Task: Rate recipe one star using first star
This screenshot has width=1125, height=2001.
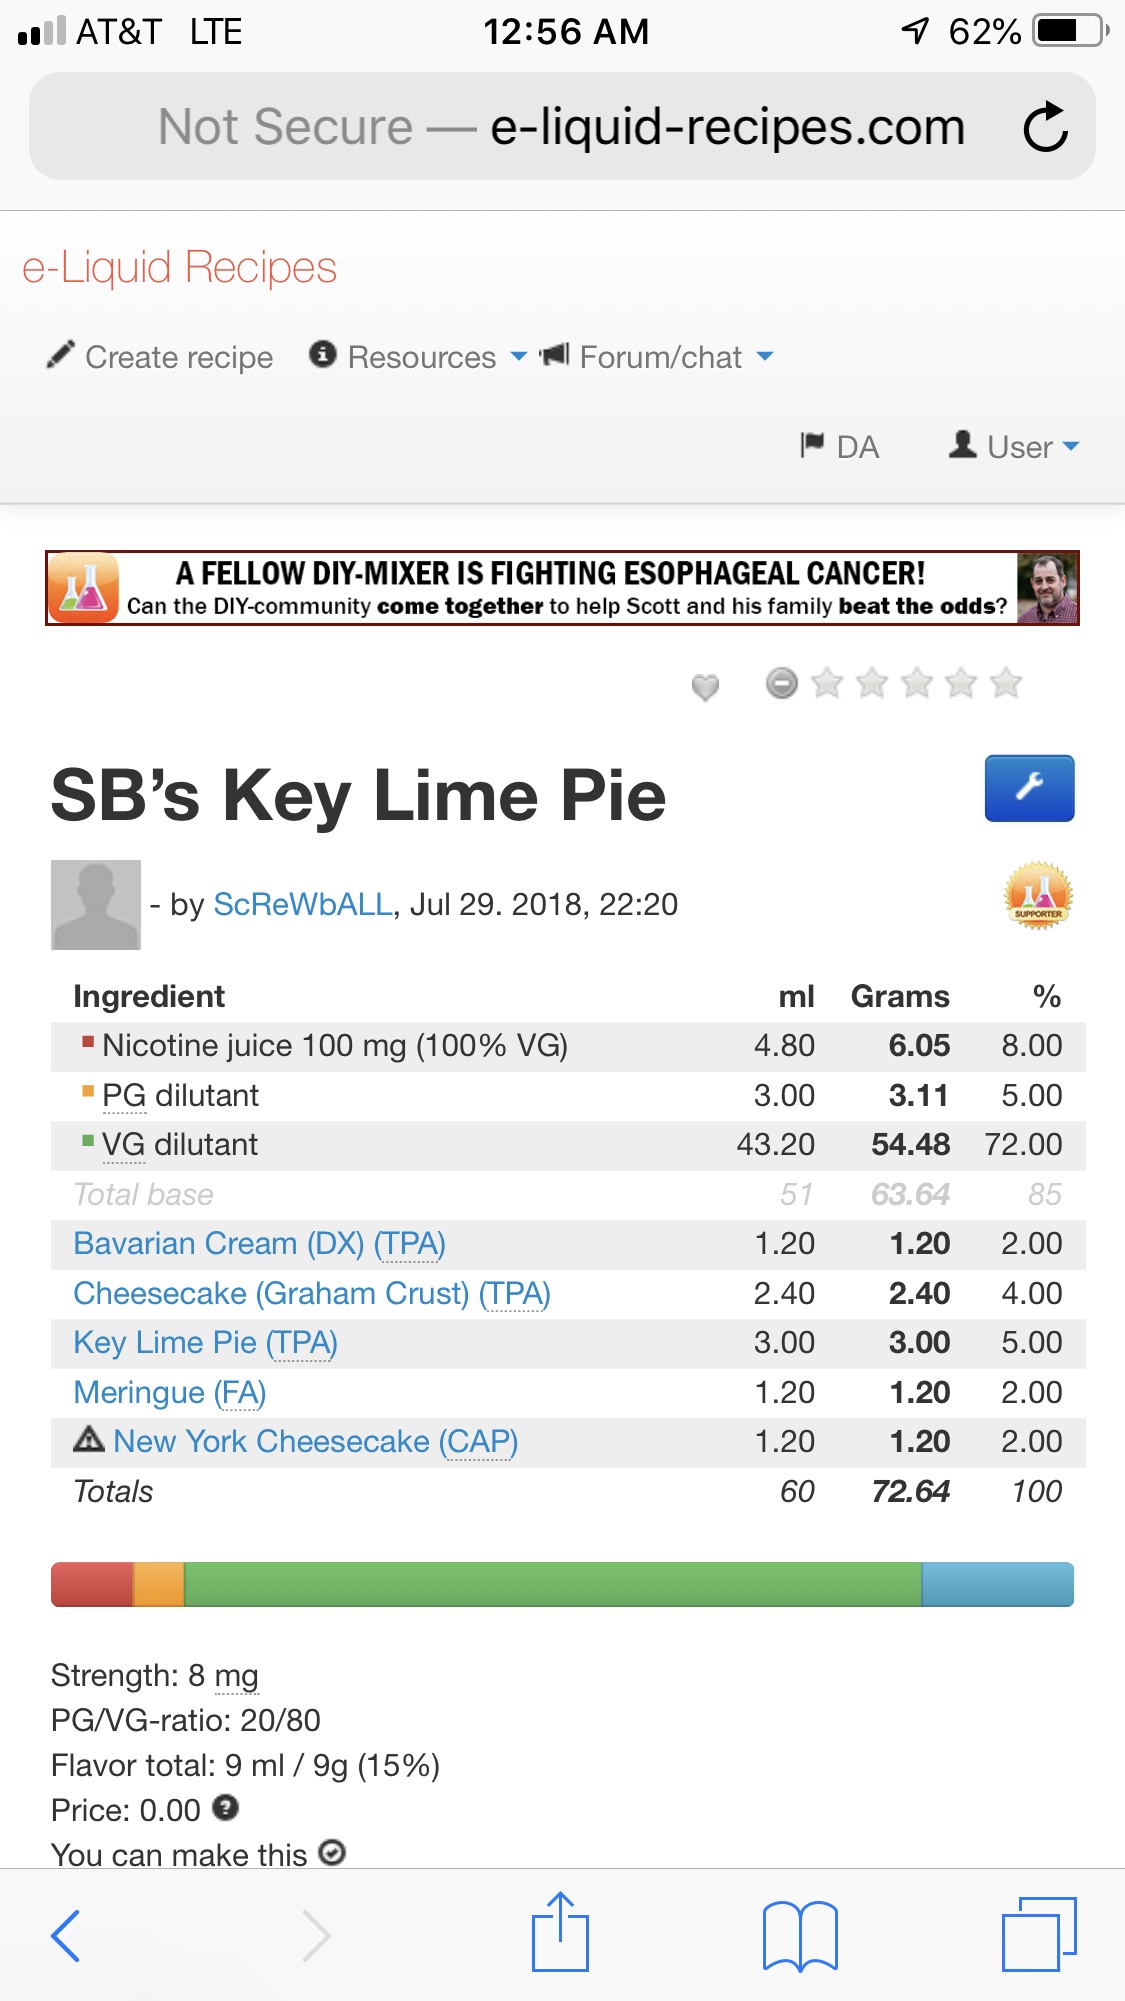Action: click(827, 683)
